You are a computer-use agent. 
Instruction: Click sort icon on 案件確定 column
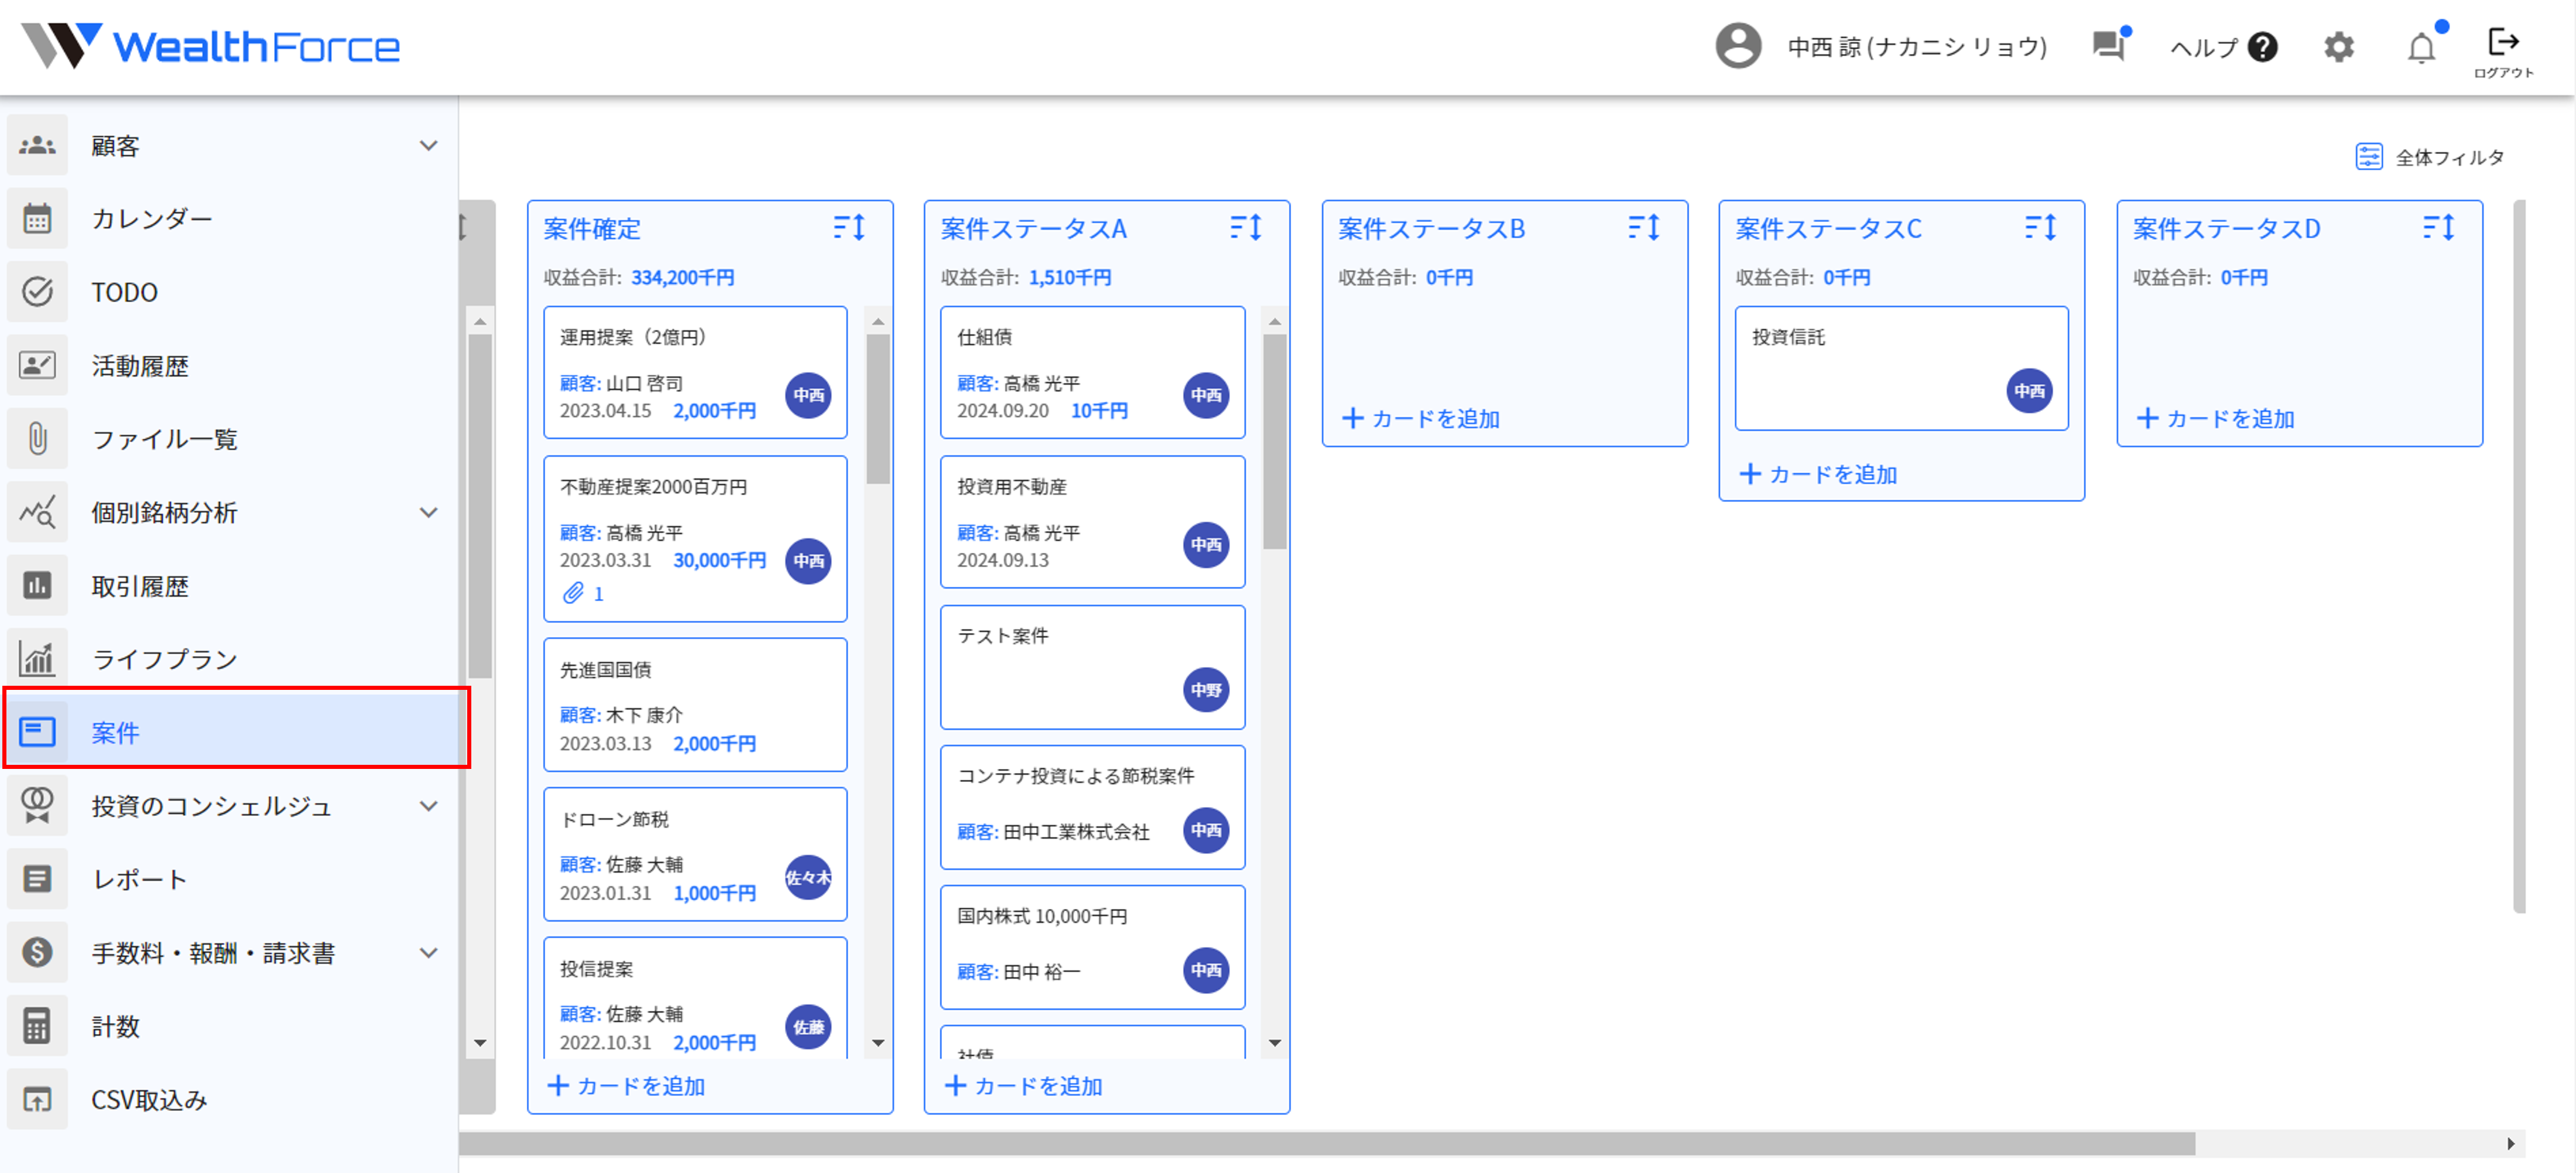click(849, 228)
